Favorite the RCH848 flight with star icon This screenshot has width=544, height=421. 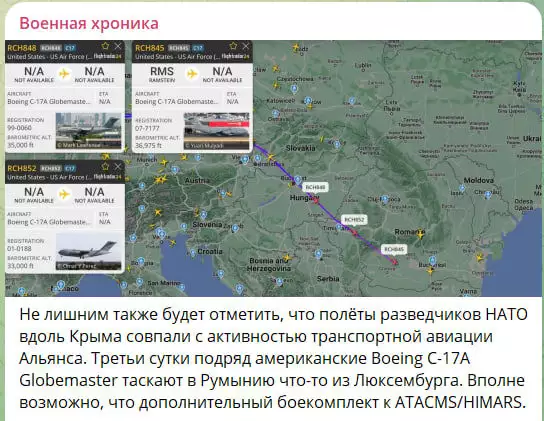click(x=105, y=46)
